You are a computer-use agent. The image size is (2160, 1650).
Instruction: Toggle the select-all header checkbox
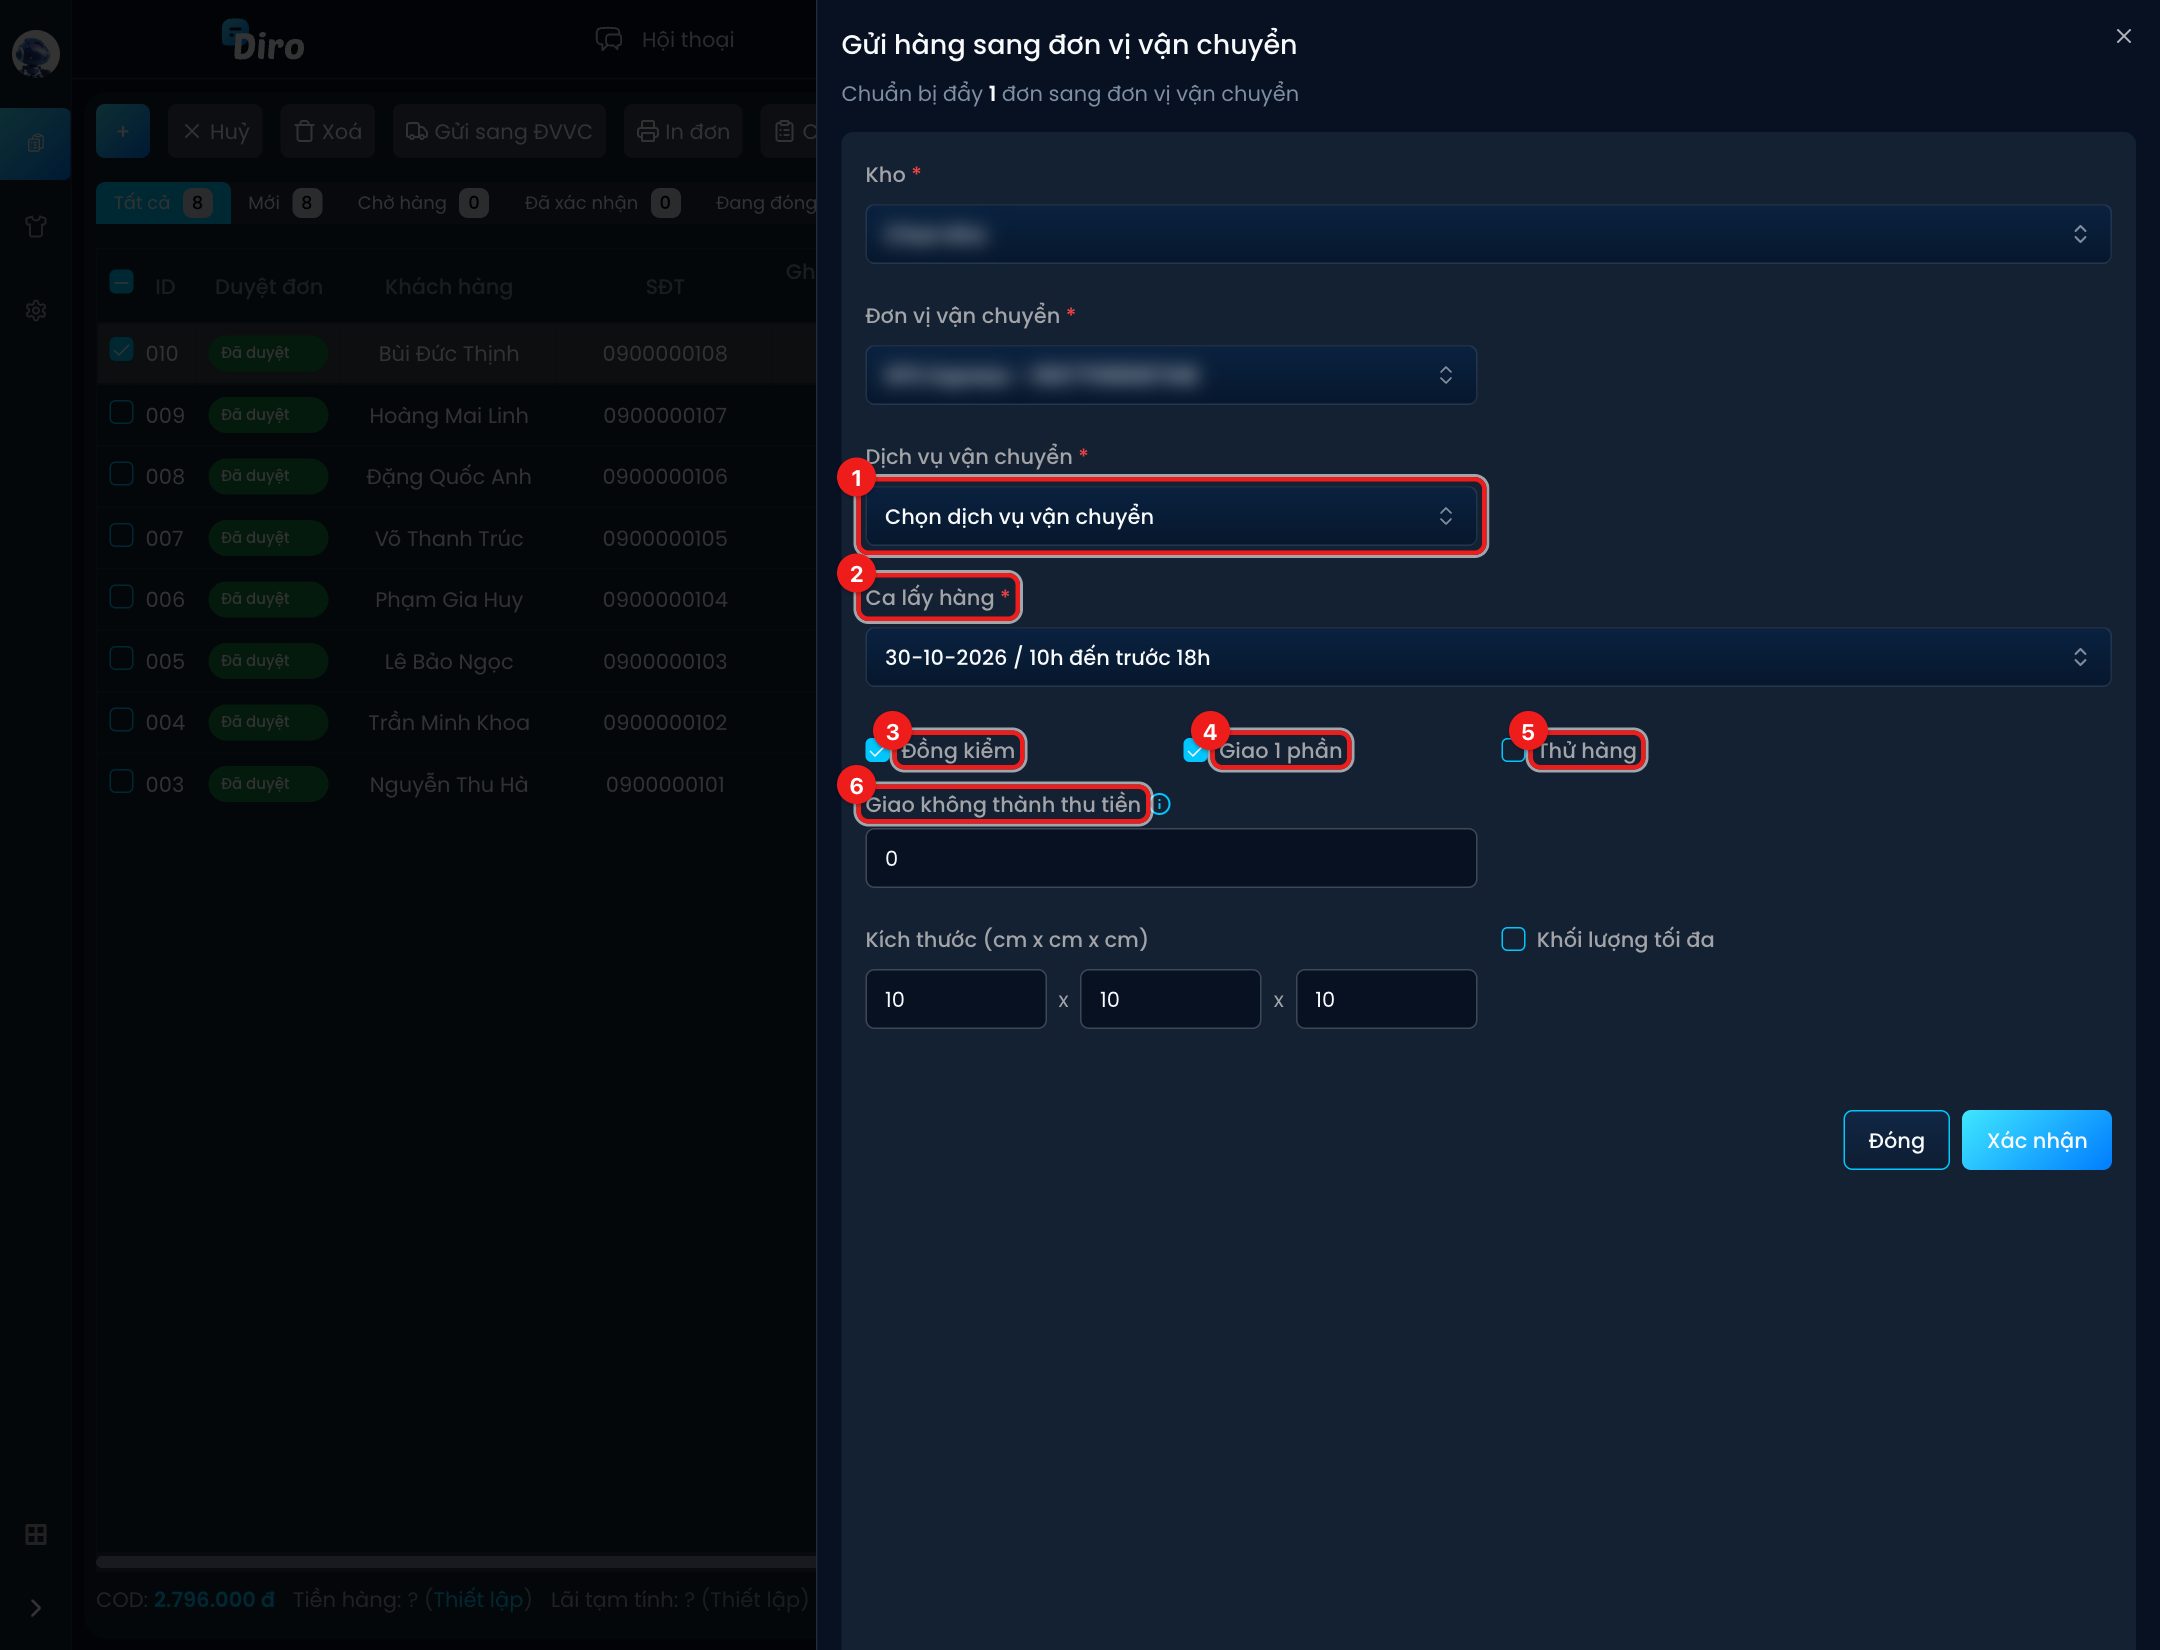[121, 283]
